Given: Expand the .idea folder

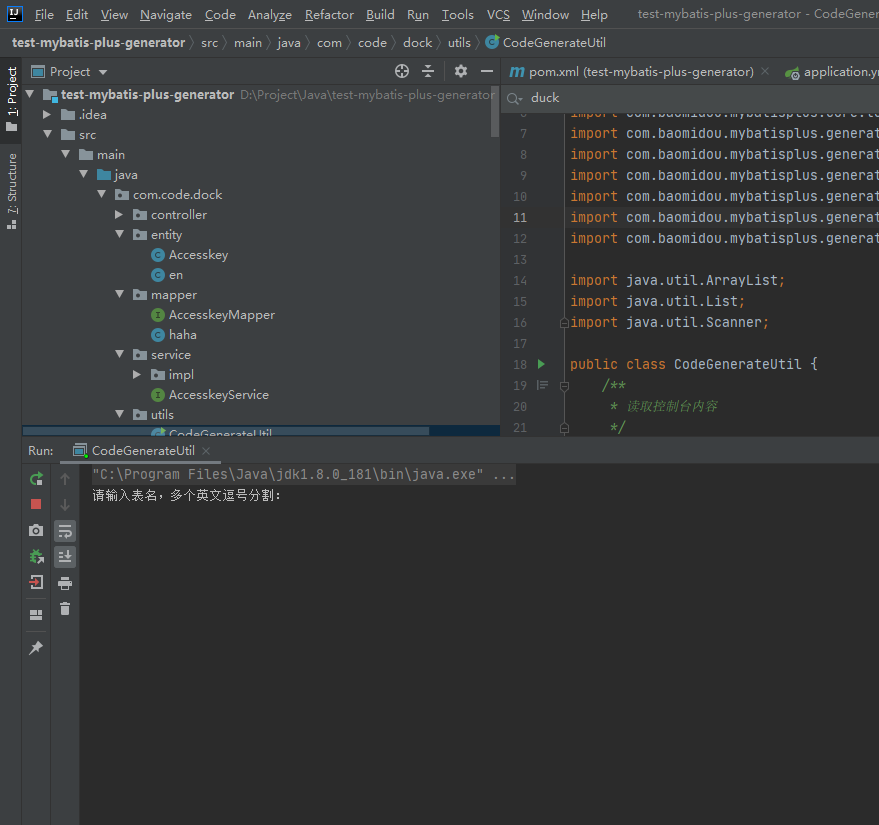Looking at the screenshot, I should [x=48, y=114].
